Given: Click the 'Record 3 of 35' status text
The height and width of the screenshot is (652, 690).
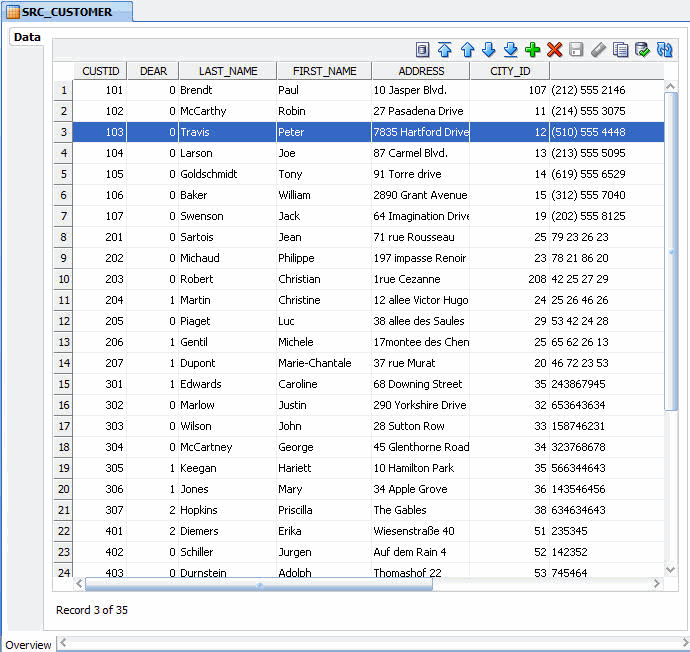Looking at the screenshot, I should [x=92, y=610].
